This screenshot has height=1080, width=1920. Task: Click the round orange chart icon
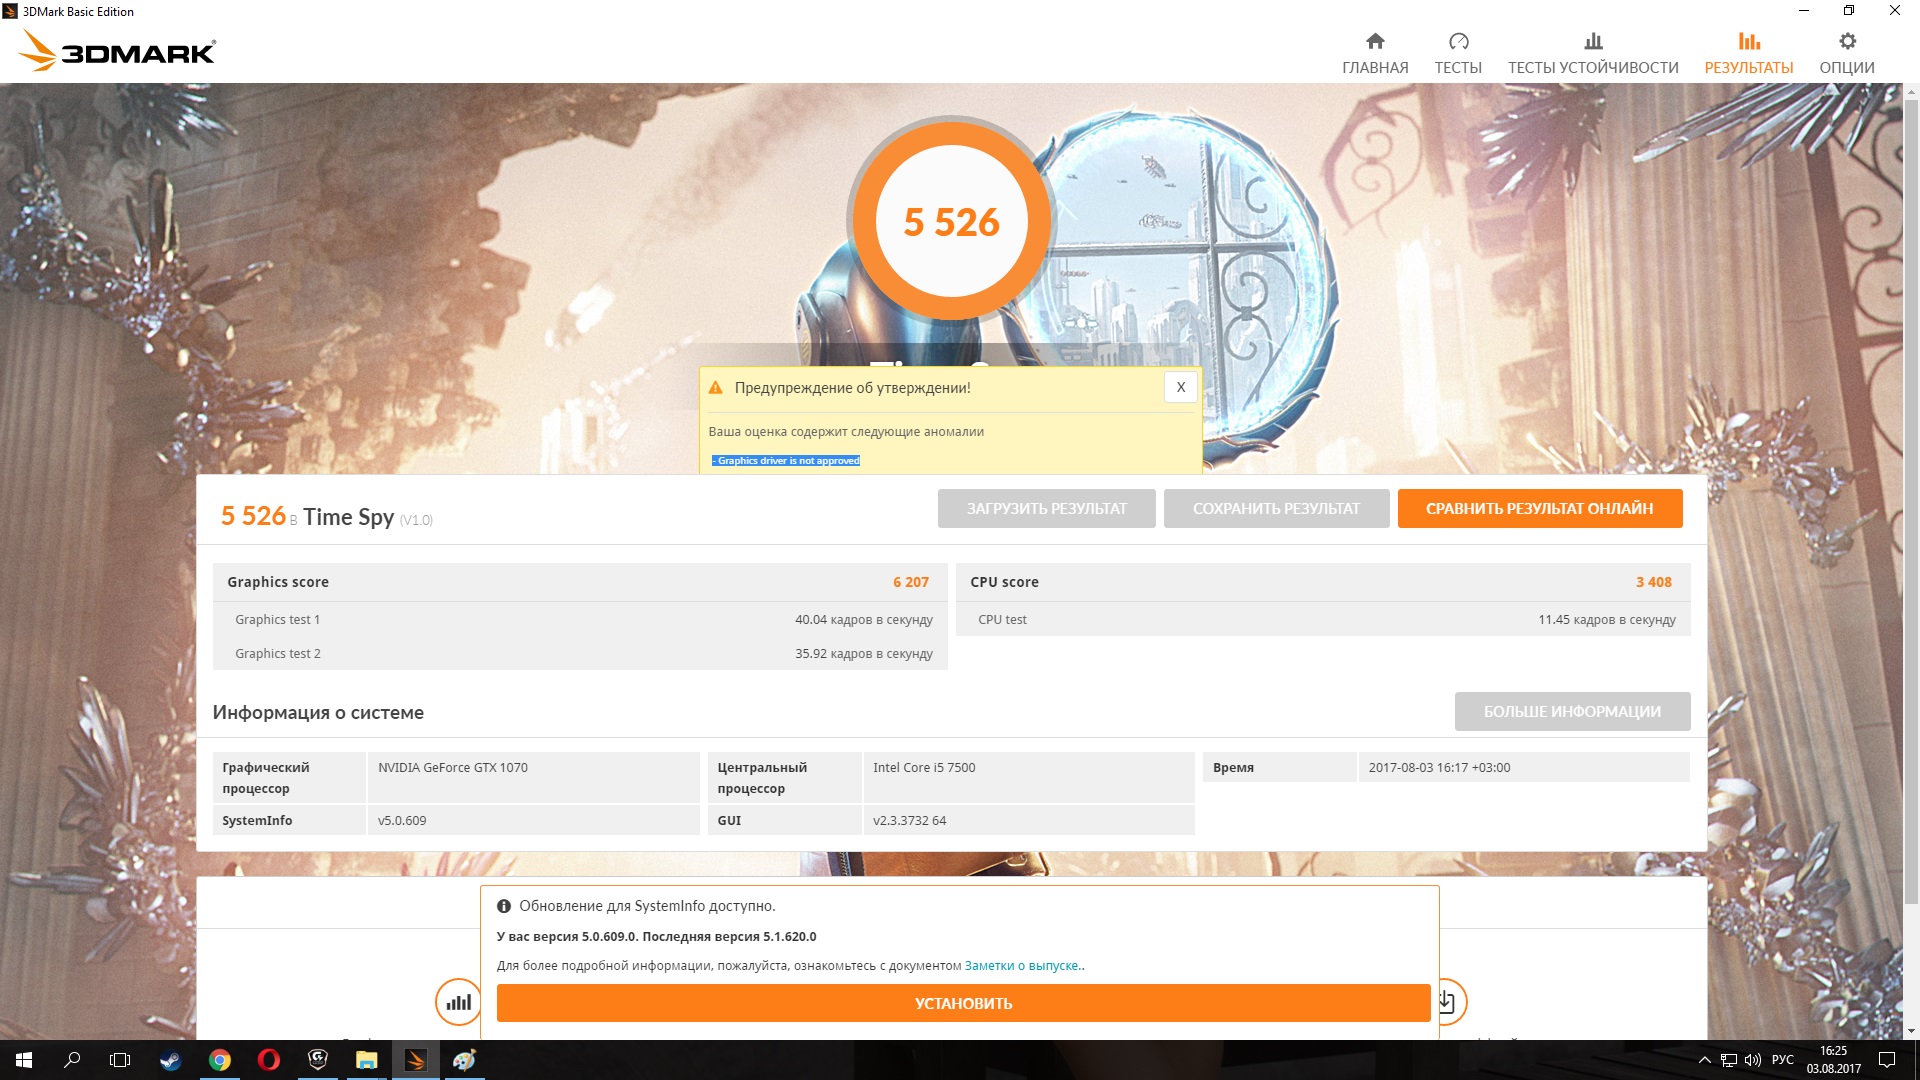(458, 1001)
